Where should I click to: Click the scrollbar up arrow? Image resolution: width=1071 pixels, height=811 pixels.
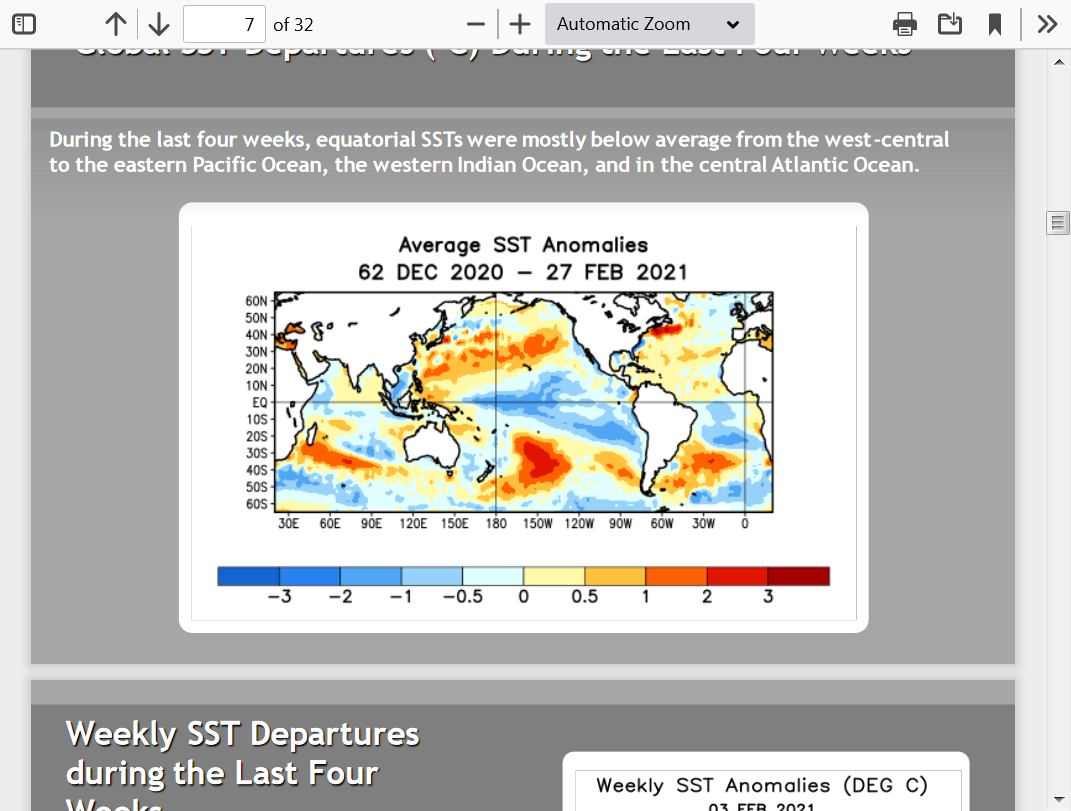pos(1059,62)
